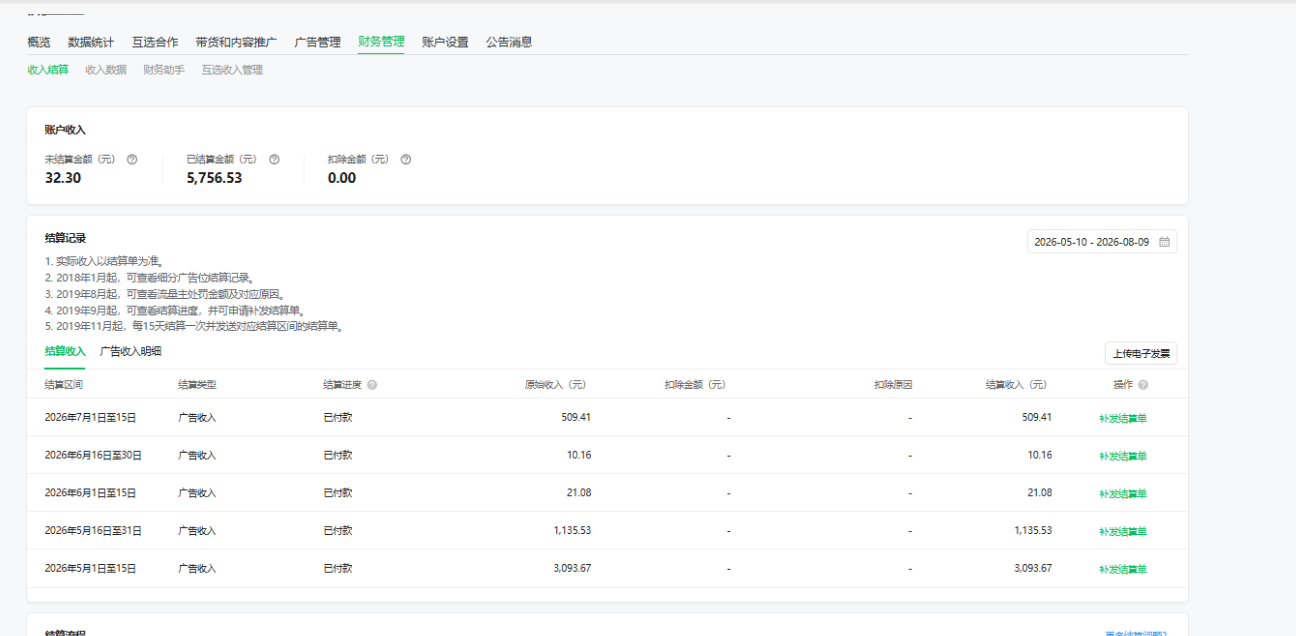
Task: Click 结算记录 section heading
Action: pos(65,238)
